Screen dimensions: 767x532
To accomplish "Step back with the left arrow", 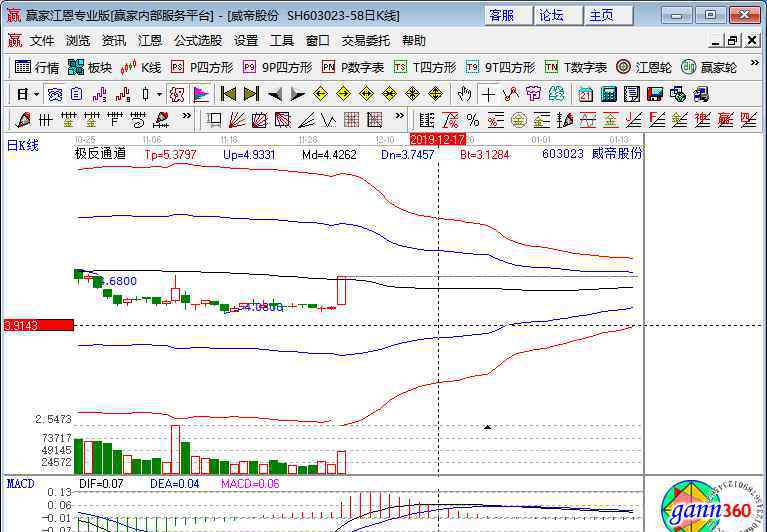I will pos(275,94).
